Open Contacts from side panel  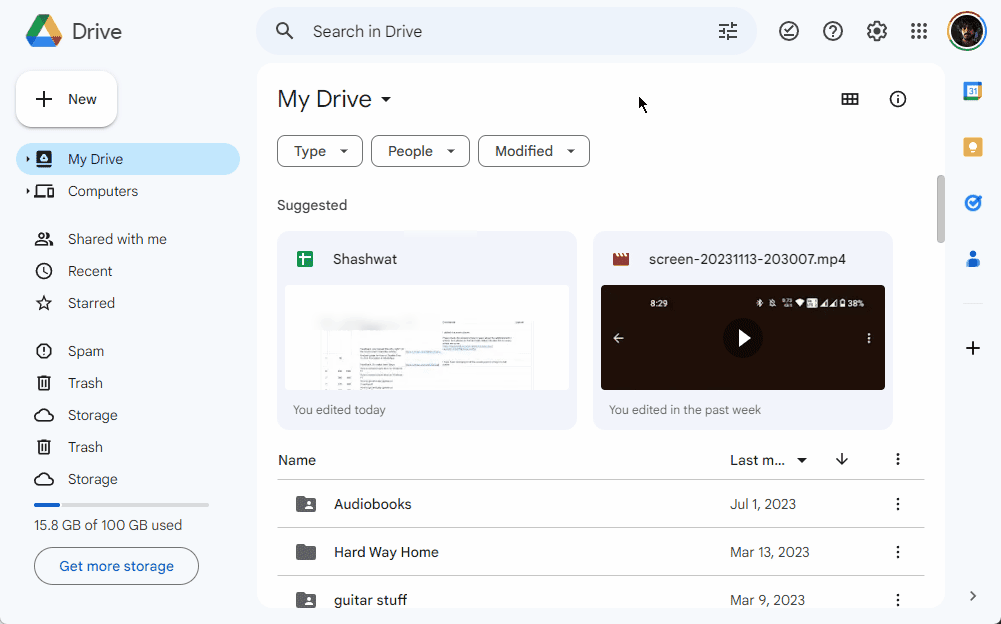click(972, 259)
